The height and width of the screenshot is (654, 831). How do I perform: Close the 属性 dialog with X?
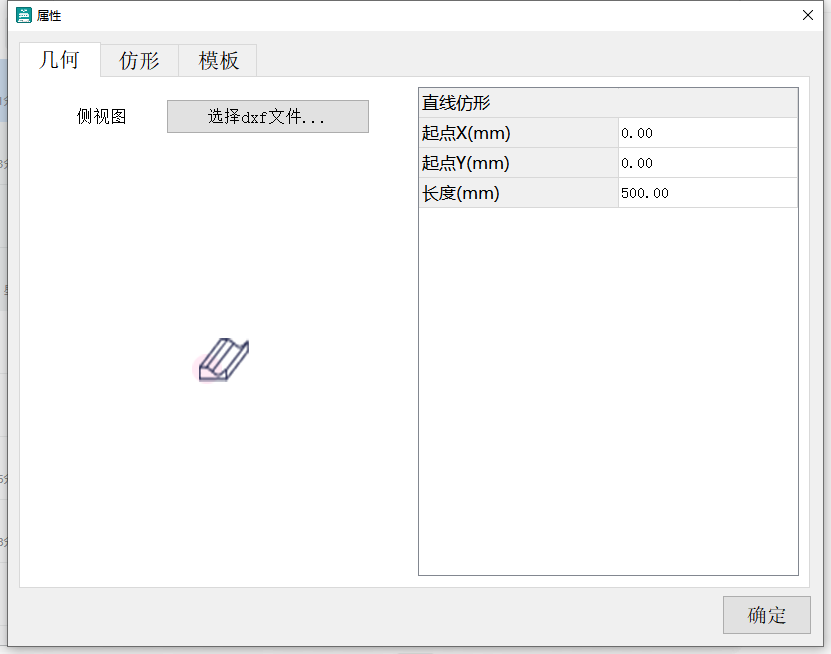(x=807, y=15)
